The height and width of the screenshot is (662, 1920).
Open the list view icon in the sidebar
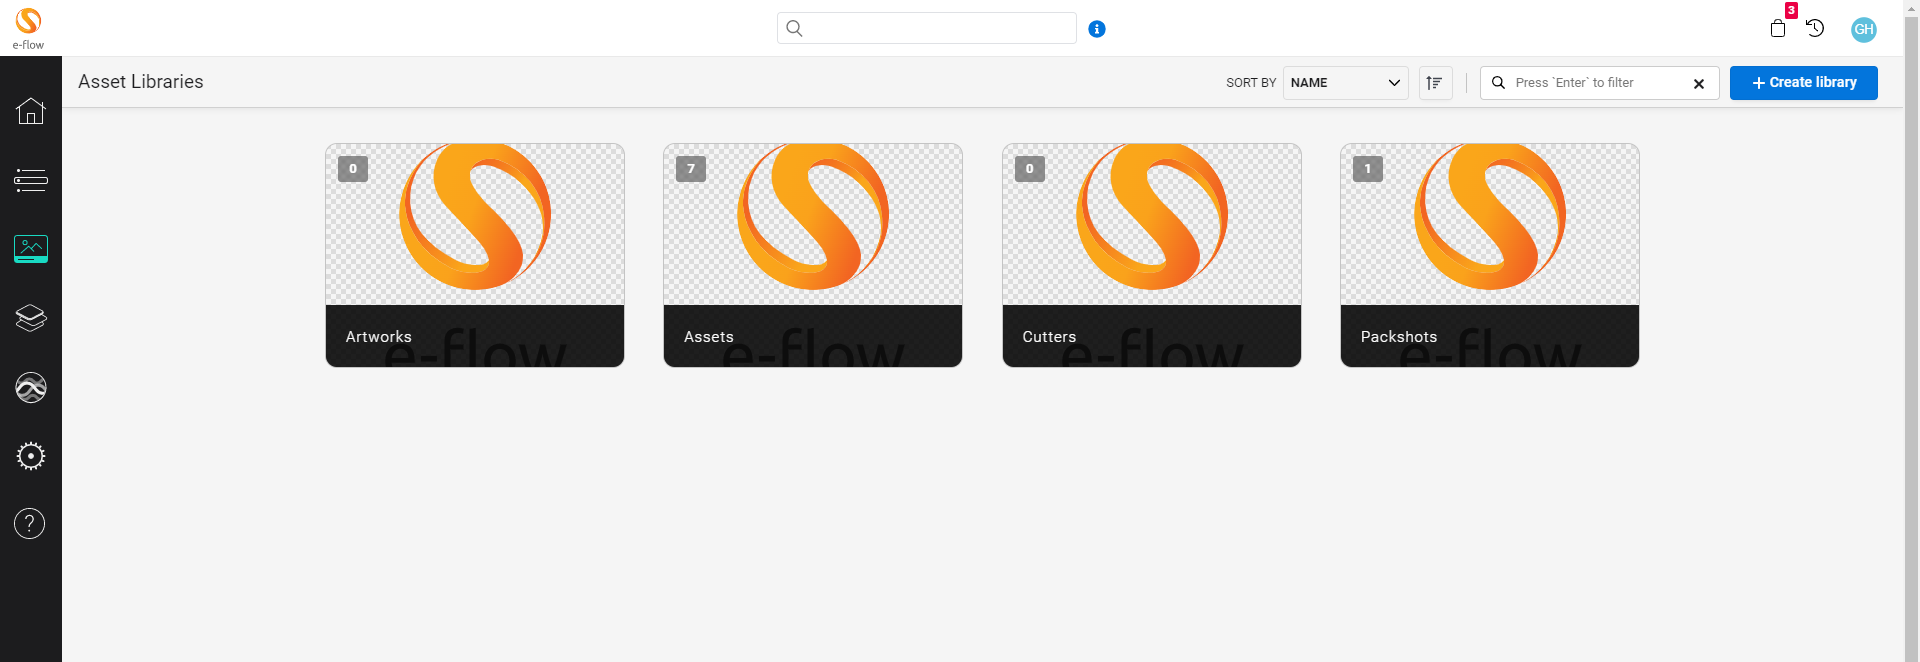coord(31,180)
